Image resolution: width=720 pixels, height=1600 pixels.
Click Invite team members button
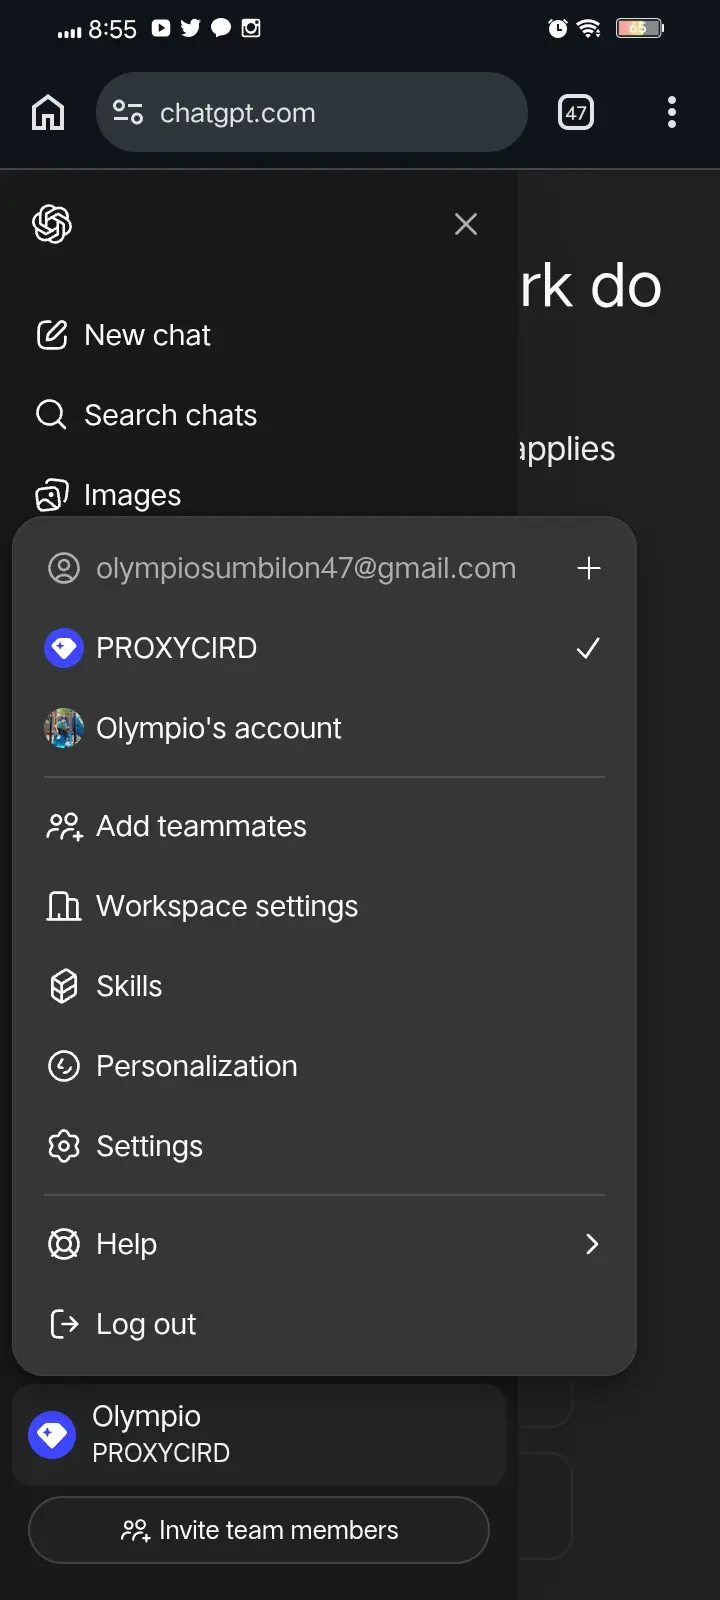(259, 1530)
